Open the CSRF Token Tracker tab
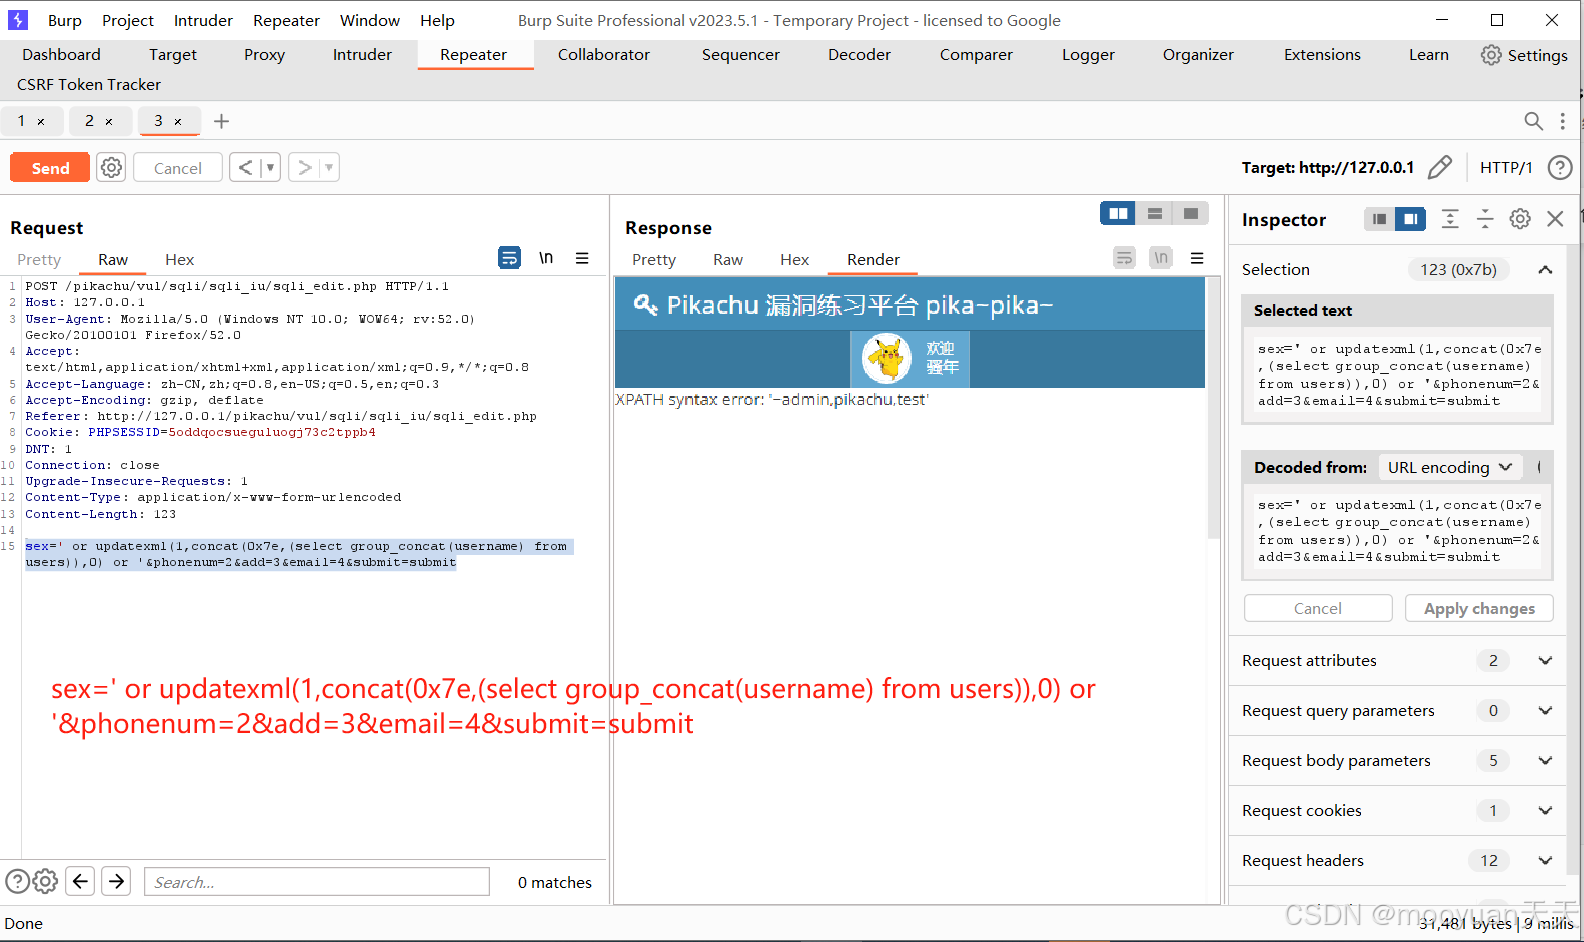 coord(89,85)
